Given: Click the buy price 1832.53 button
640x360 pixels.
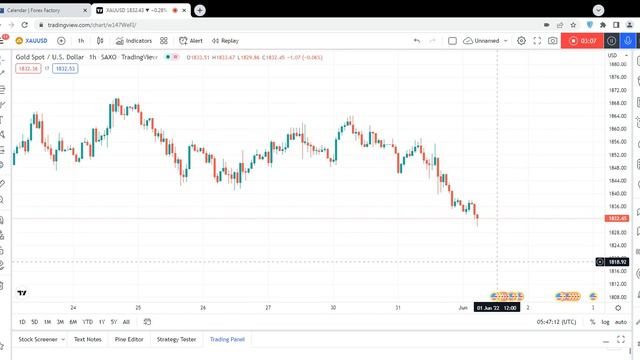Looking at the screenshot, I should click(x=65, y=69).
